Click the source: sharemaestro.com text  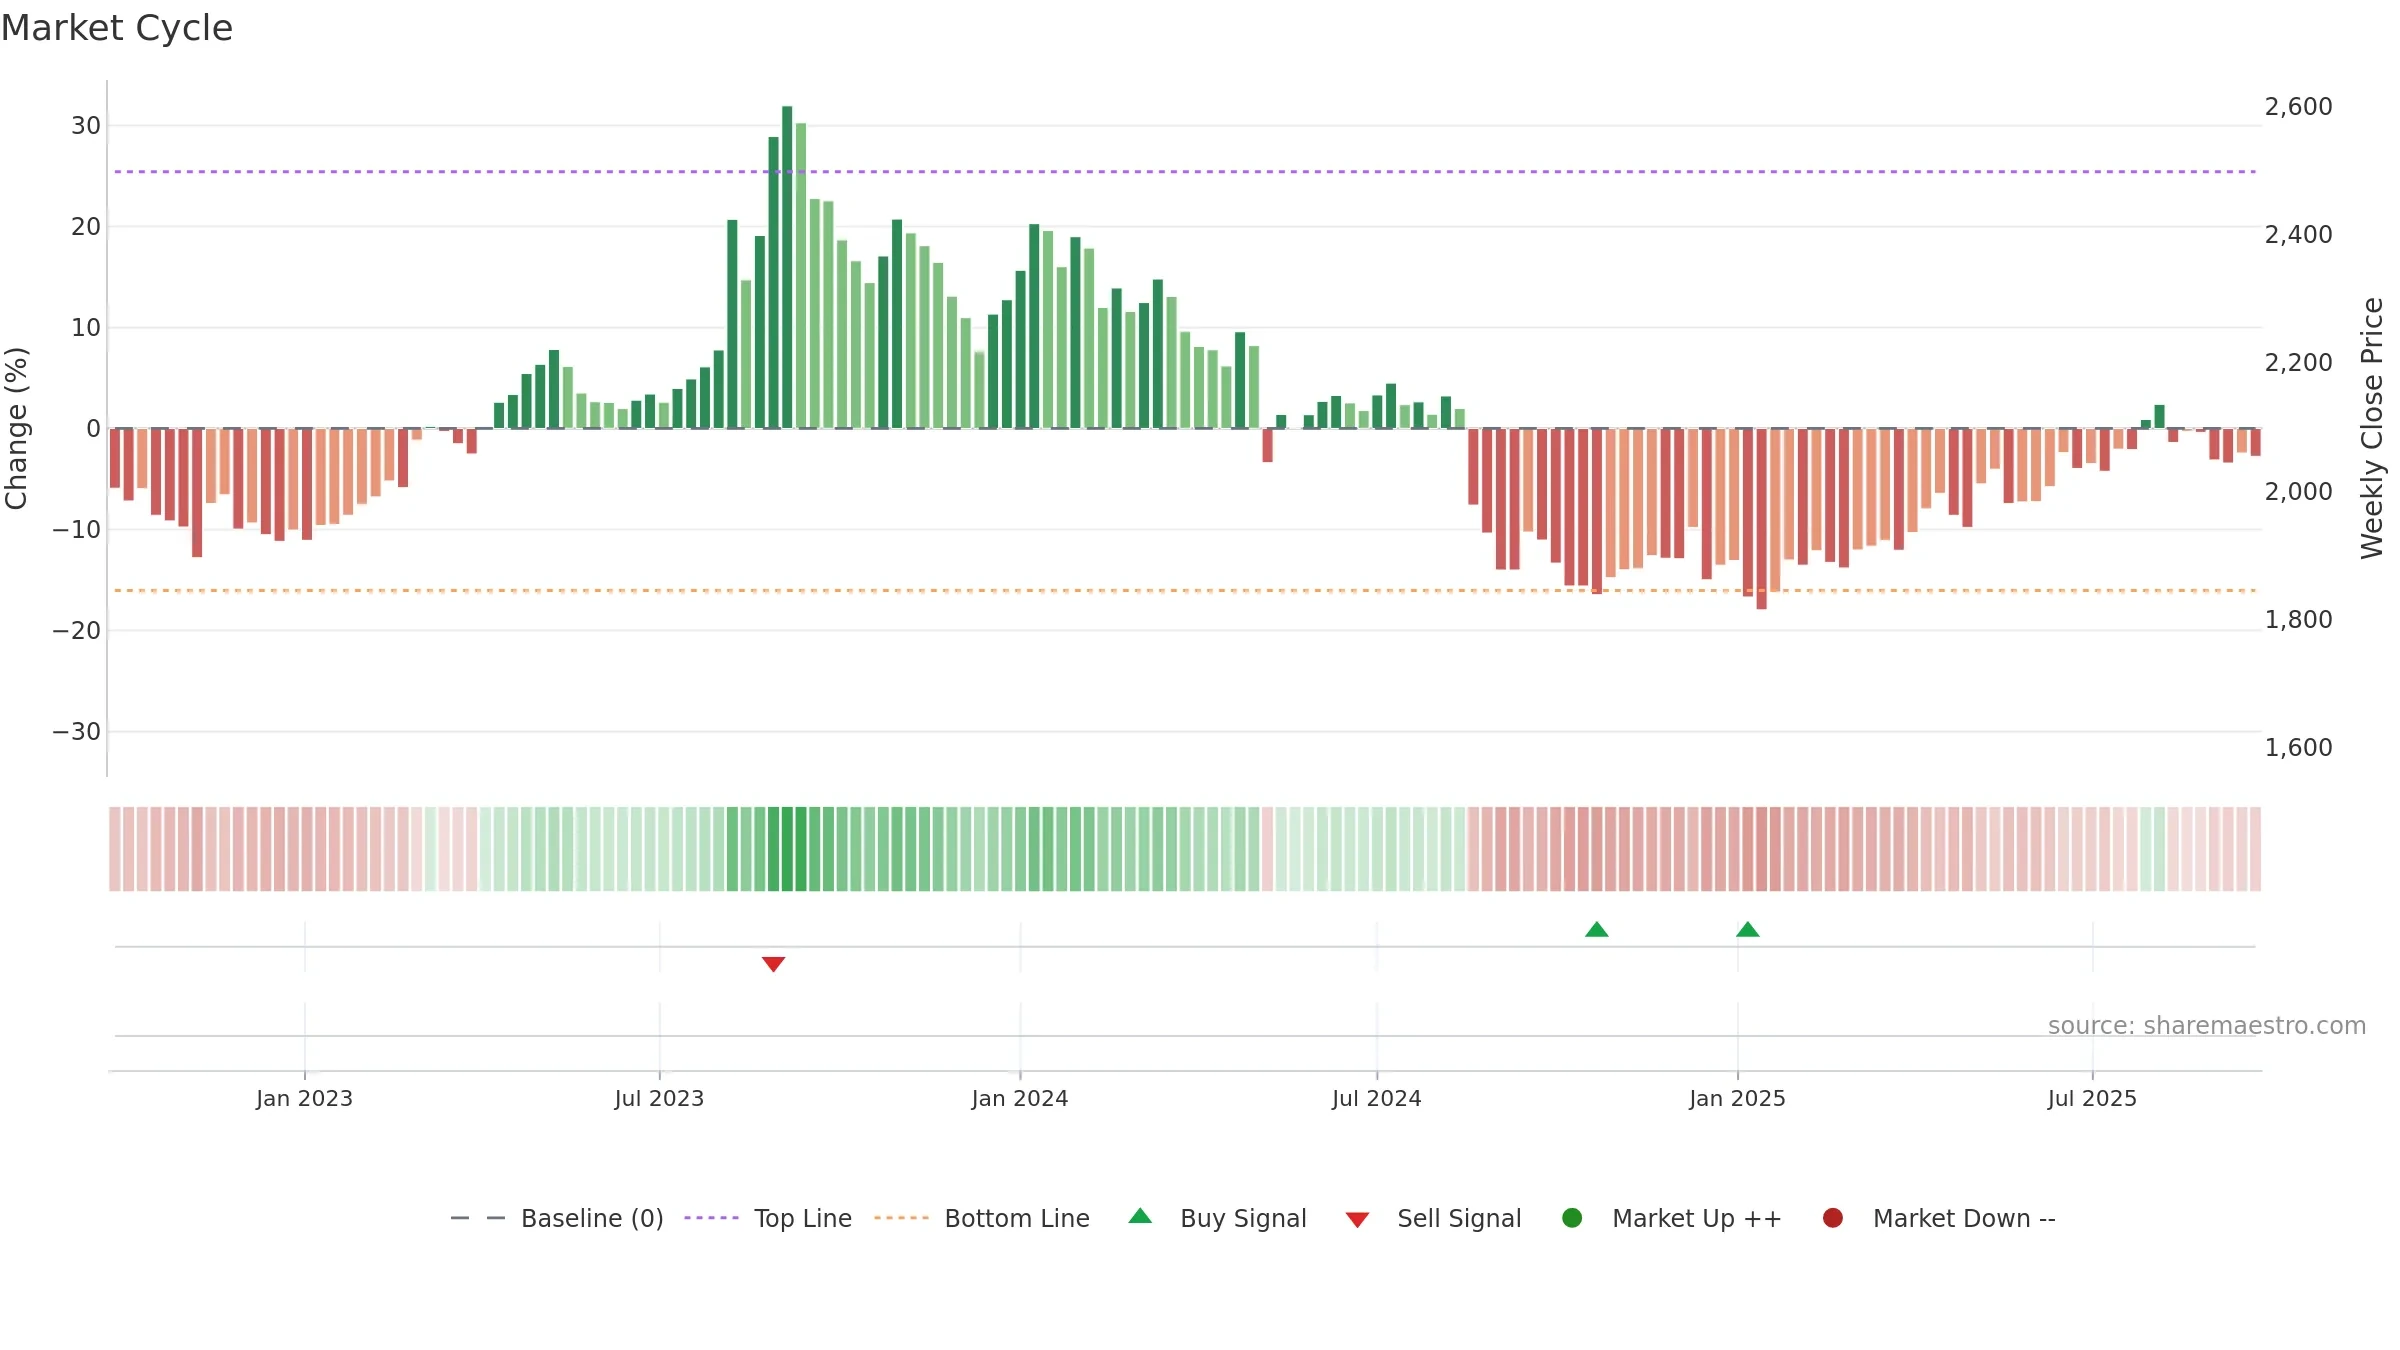pyautogui.click(x=2207, y=1025)
